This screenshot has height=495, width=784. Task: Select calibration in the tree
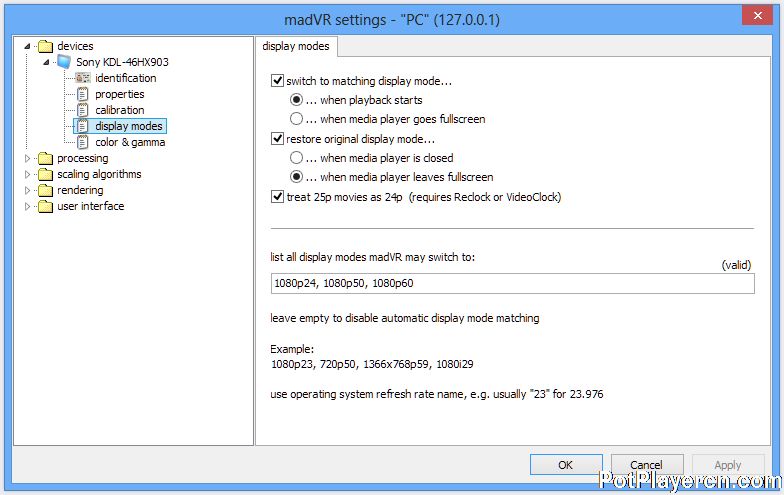pyautogui.click(x=120, y=110)
